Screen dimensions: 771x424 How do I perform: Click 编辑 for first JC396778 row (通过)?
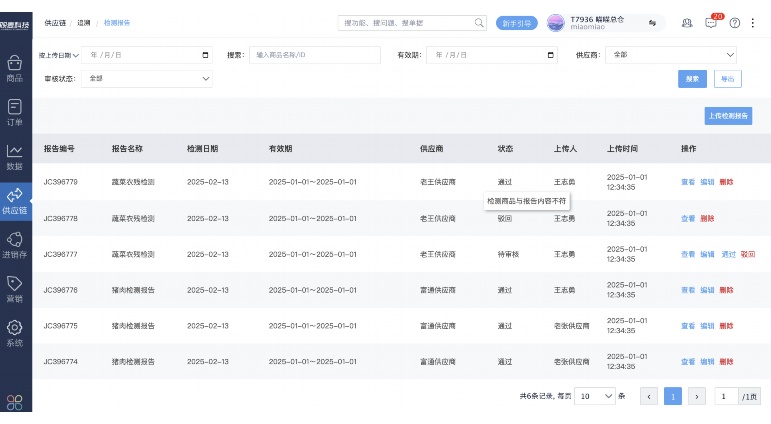[707, 182]
